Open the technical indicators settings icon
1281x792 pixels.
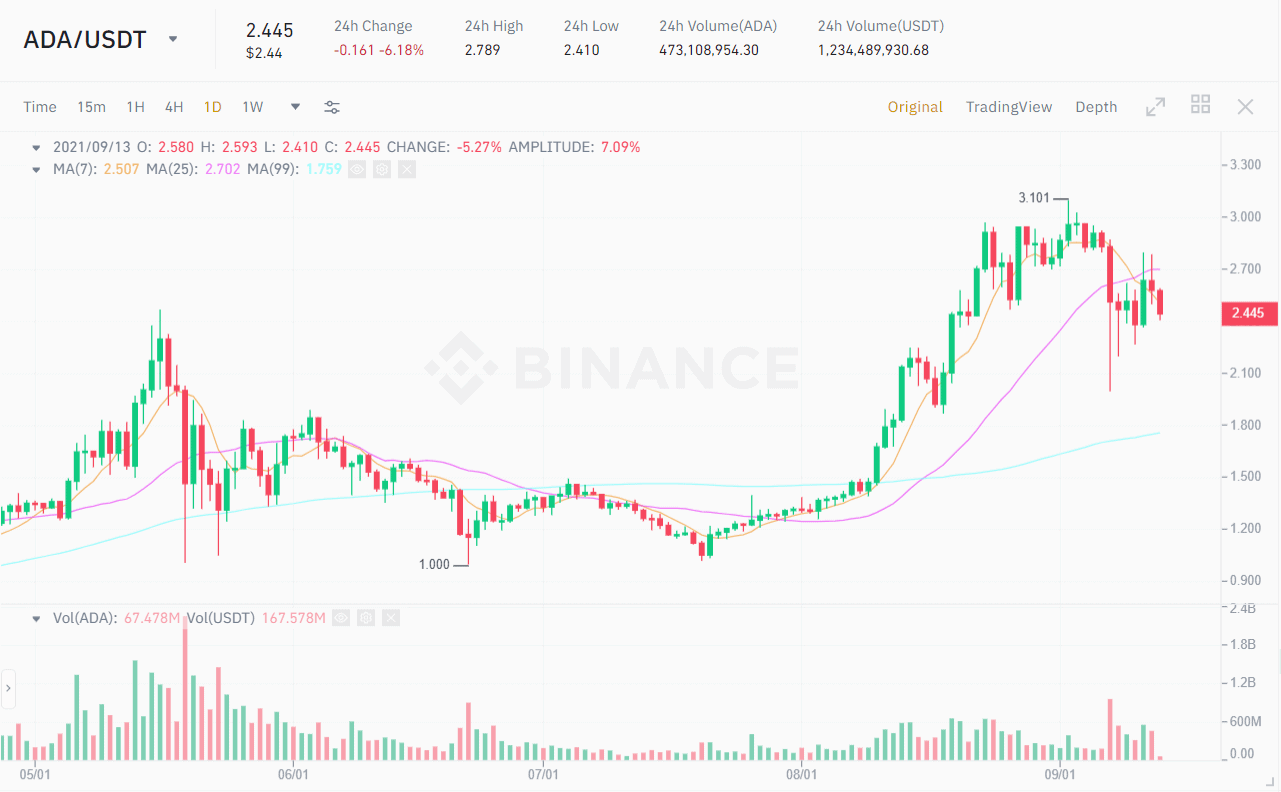(x=332, y=107)
